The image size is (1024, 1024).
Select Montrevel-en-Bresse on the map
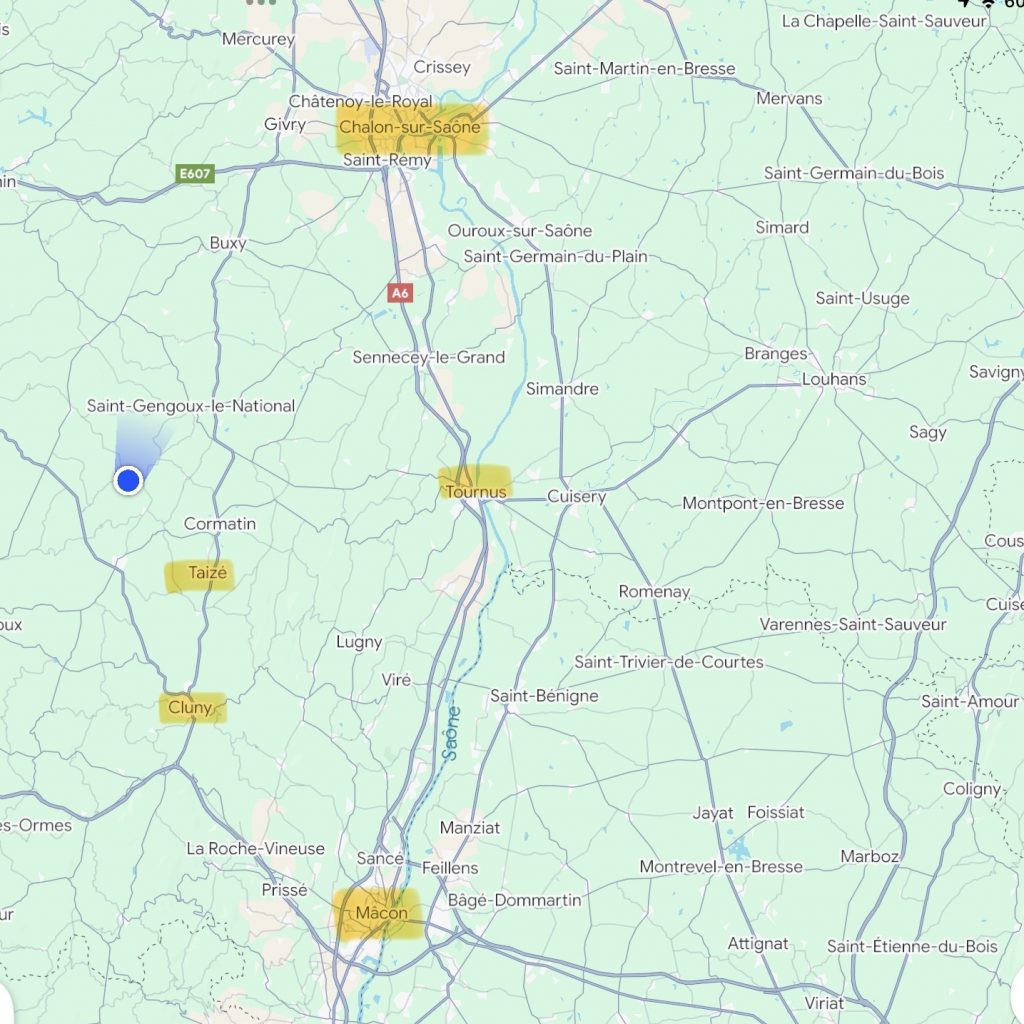(x=721, y=867)
